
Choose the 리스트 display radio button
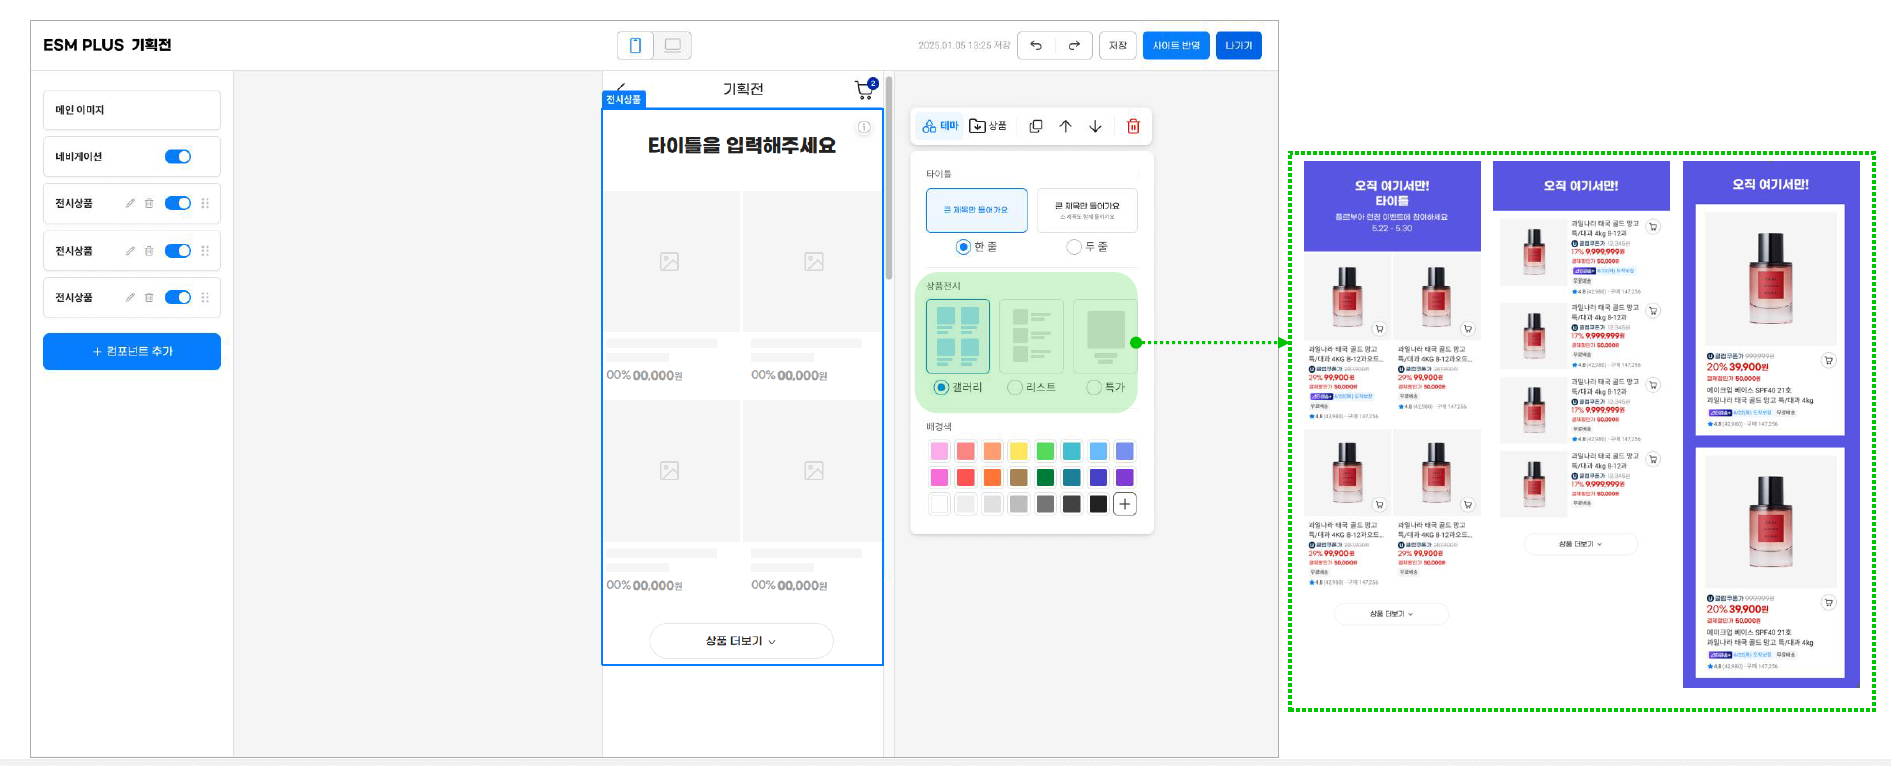(x=1015, y=387)
